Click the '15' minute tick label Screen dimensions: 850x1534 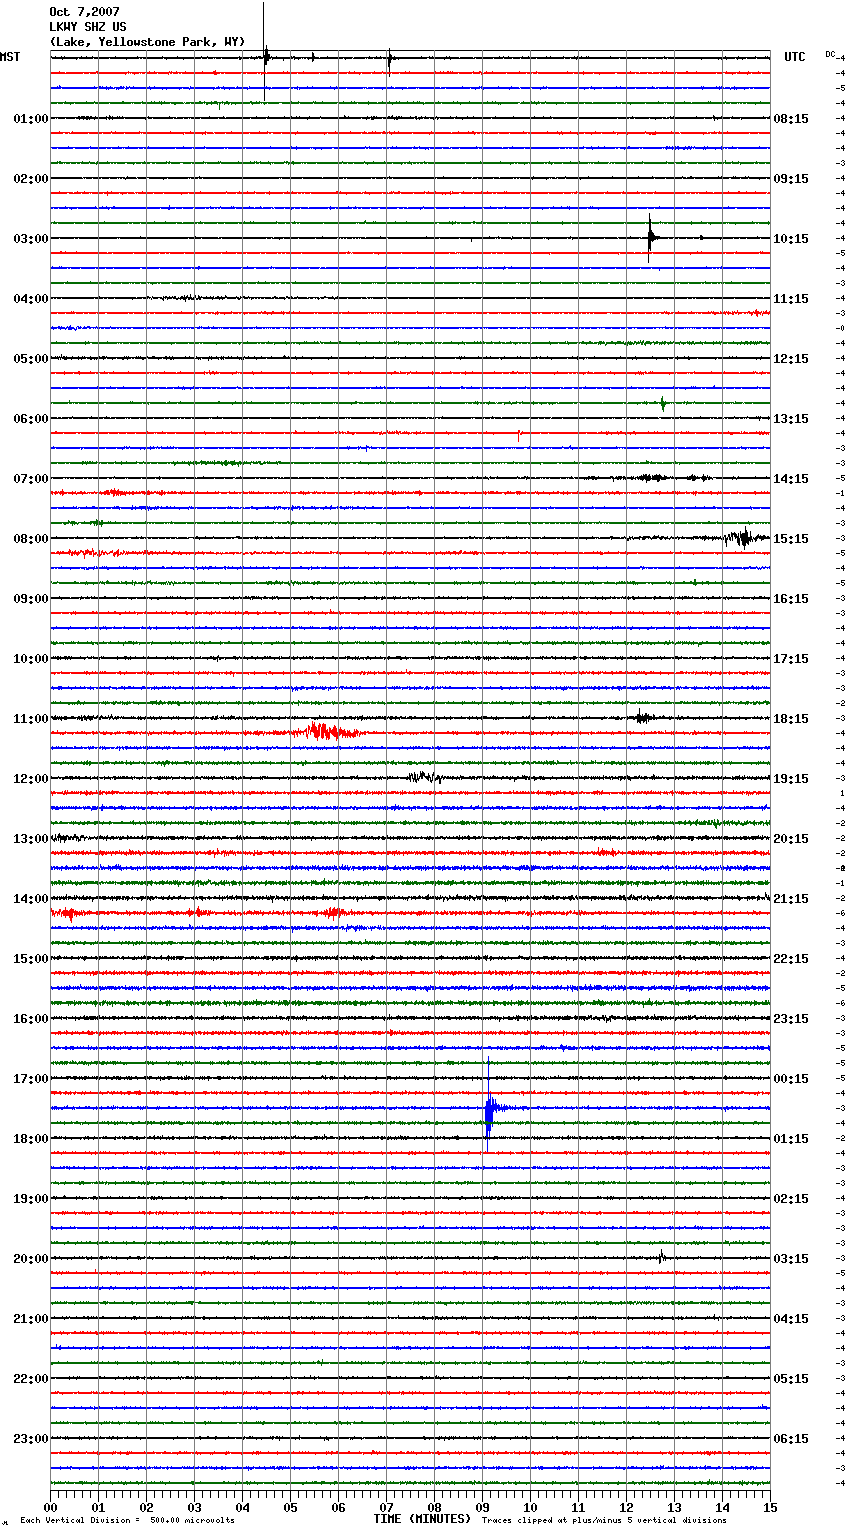pos(770,1507)
